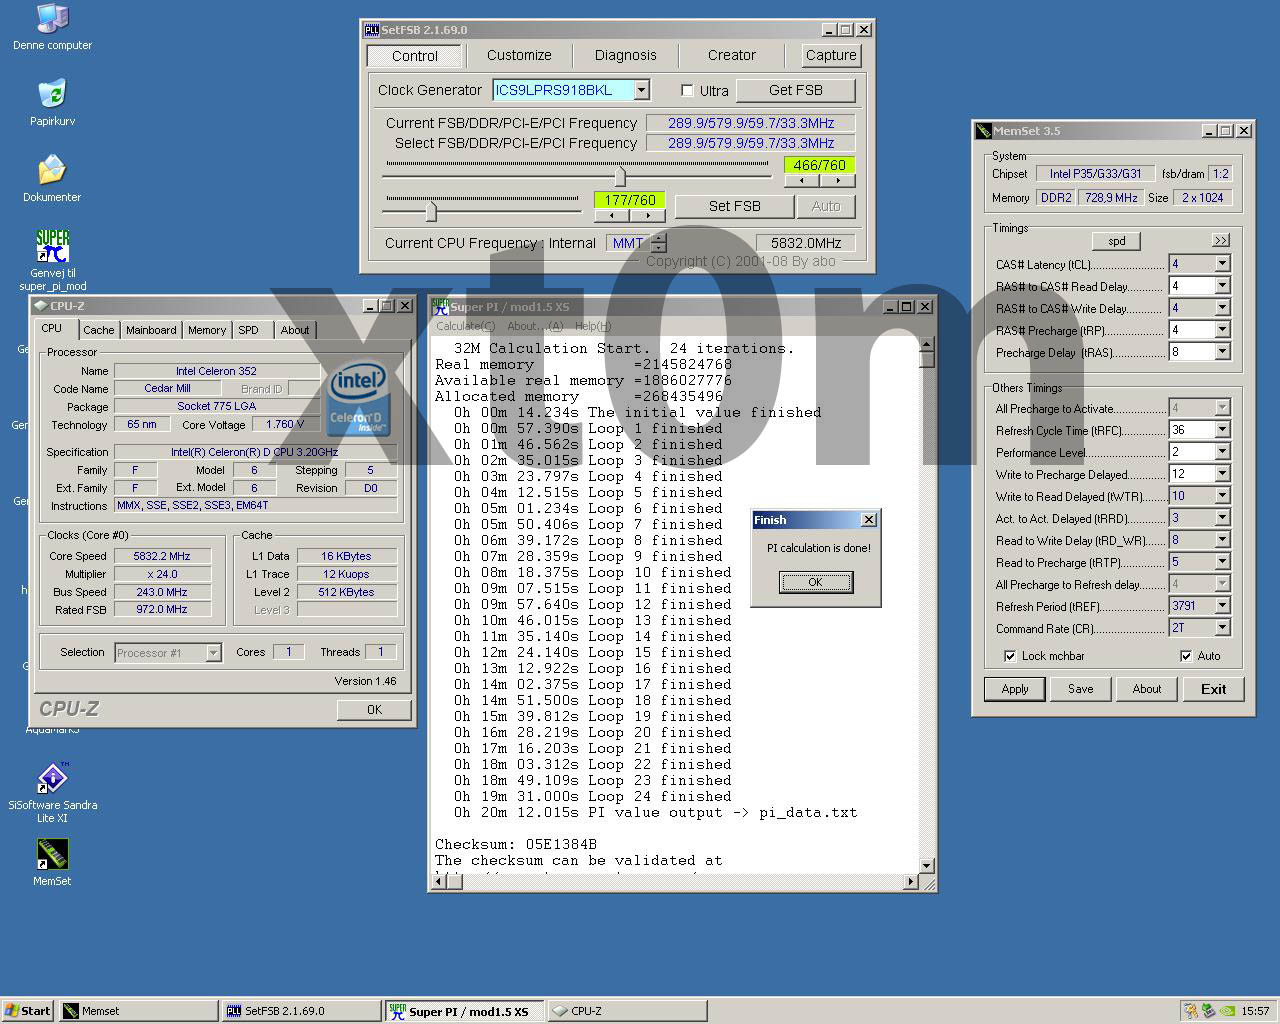Click the Windows Start button
The image size is (1280, 1024).
pyautogui.click(x=27, y=1011)
